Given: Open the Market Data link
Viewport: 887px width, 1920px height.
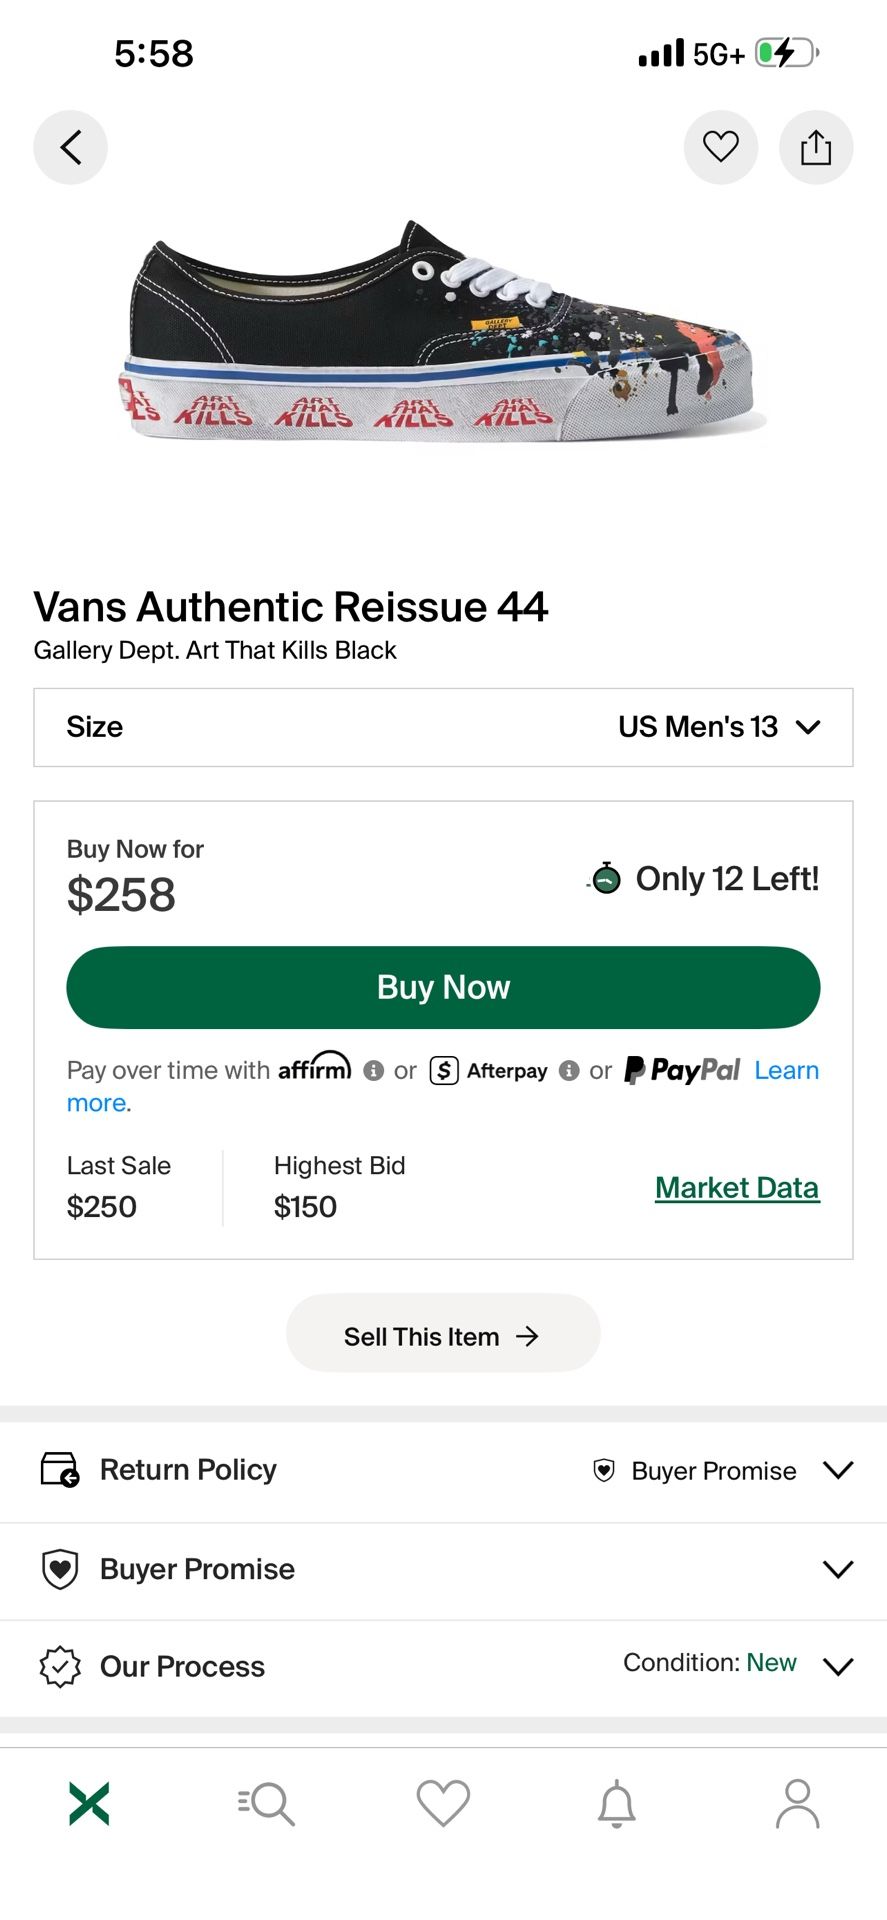Looking at the screenshot, I should click(x=737, y=1188).
